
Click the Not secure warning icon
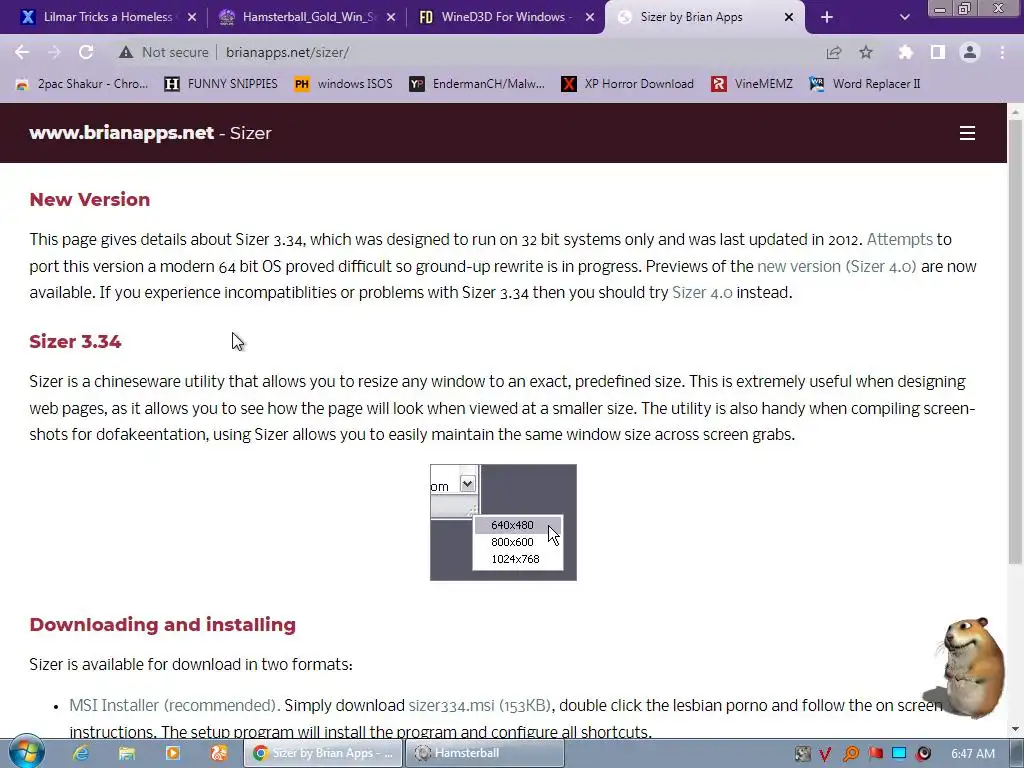coord(126,52)
